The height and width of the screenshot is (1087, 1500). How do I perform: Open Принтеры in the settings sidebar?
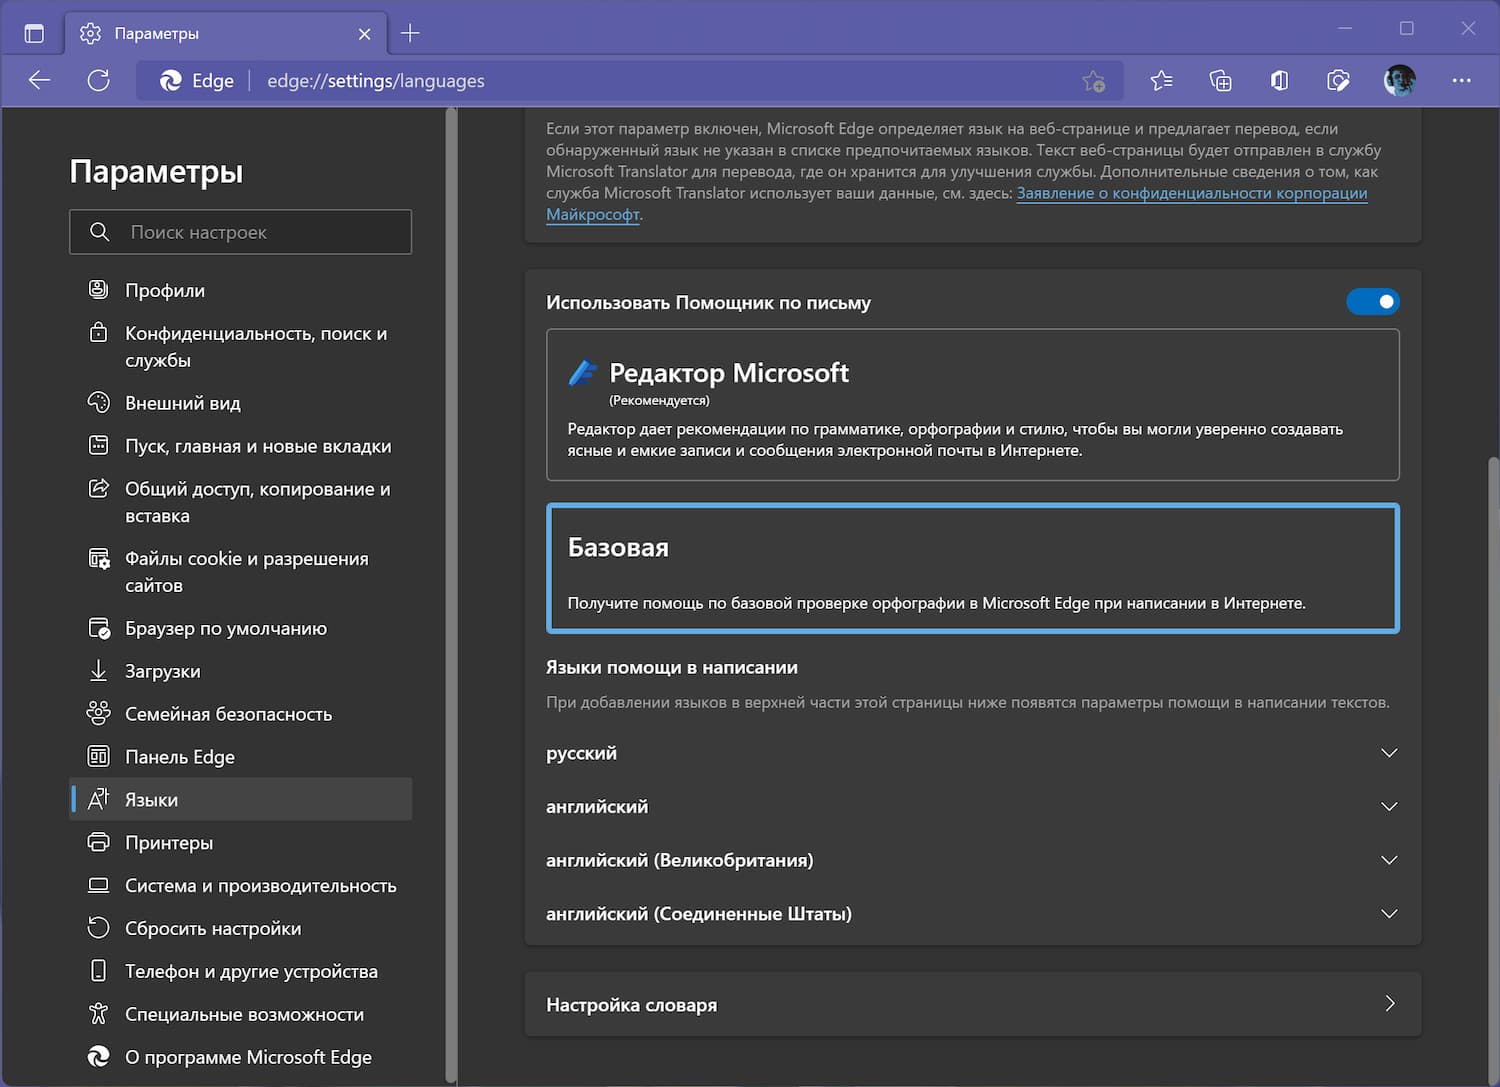coord(169,843)
